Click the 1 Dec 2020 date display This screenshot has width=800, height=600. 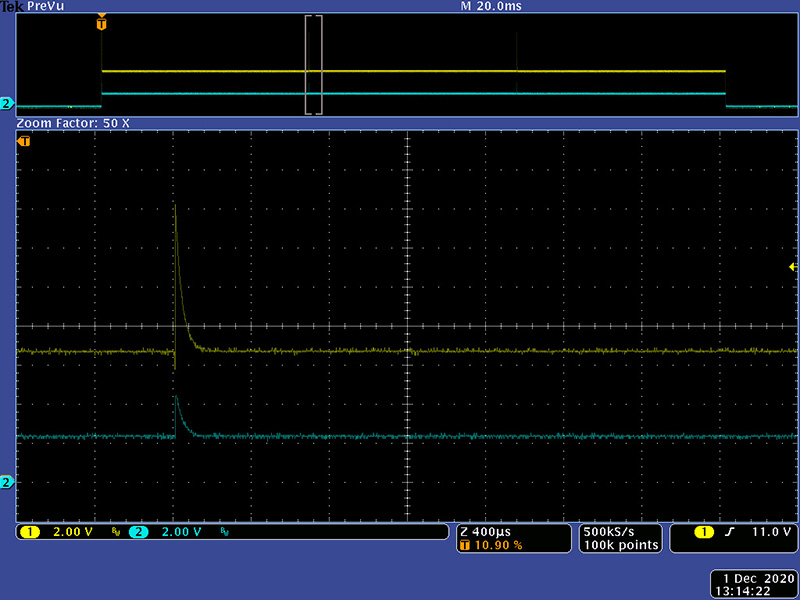click(754, 579)
